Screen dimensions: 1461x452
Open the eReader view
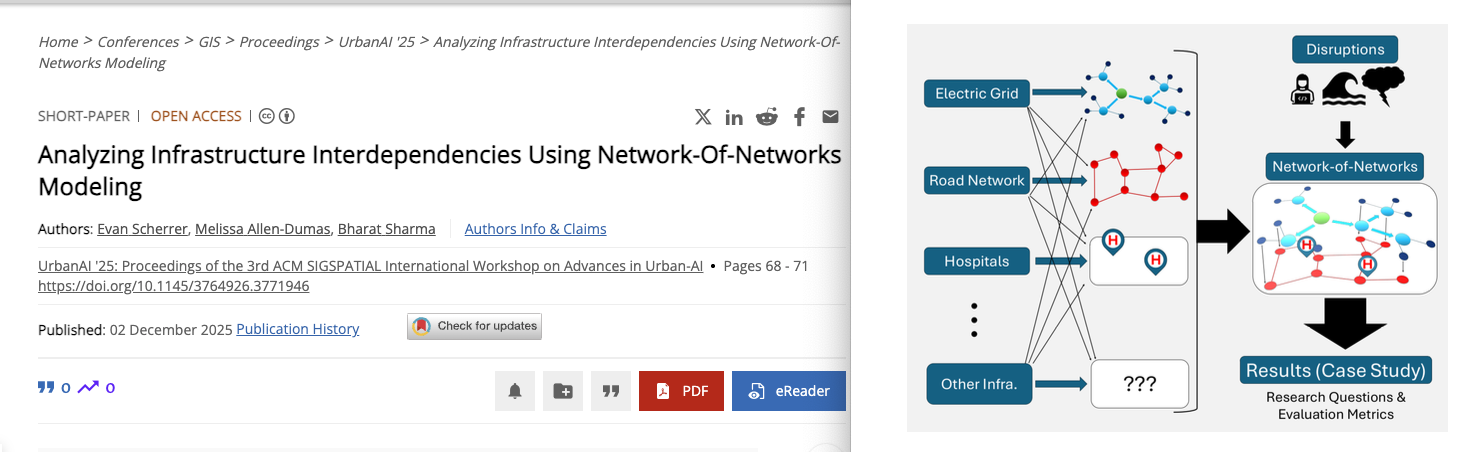pyautogui.click(x=788, y=391)
